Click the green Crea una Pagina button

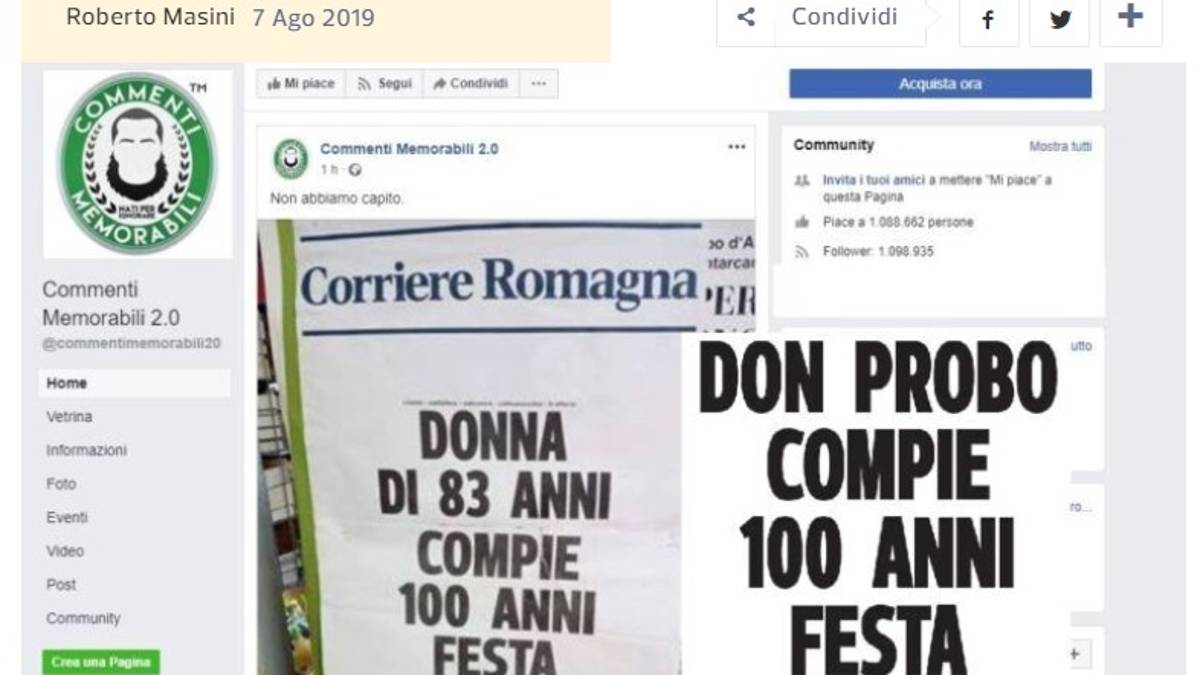(x=100, y=662)
